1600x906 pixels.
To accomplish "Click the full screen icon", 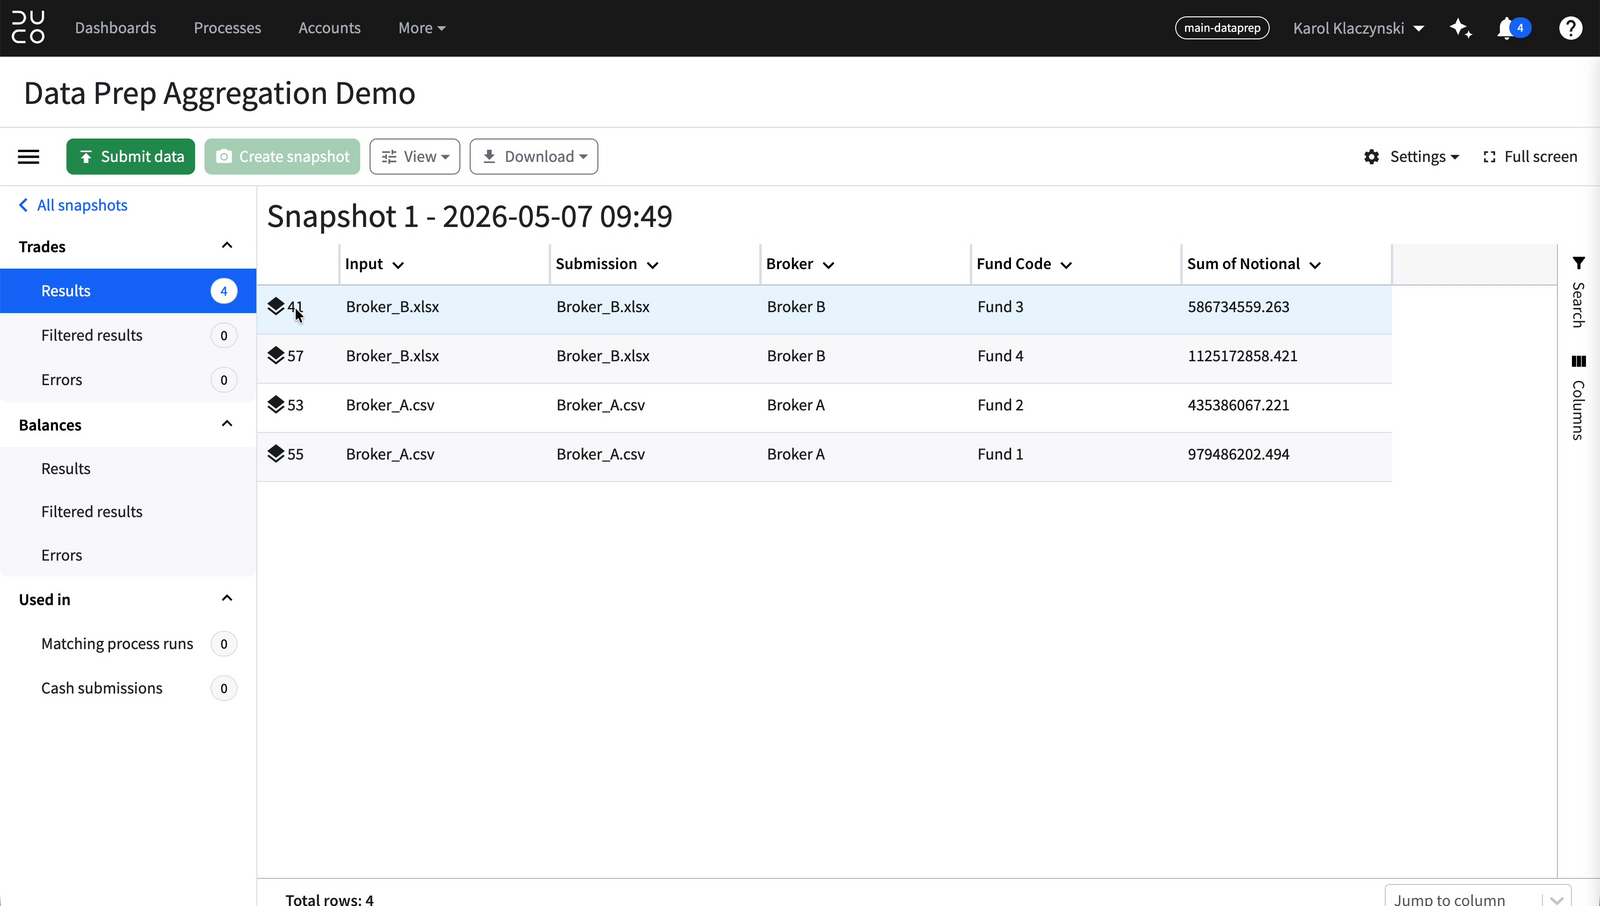I will [1490, 157].
